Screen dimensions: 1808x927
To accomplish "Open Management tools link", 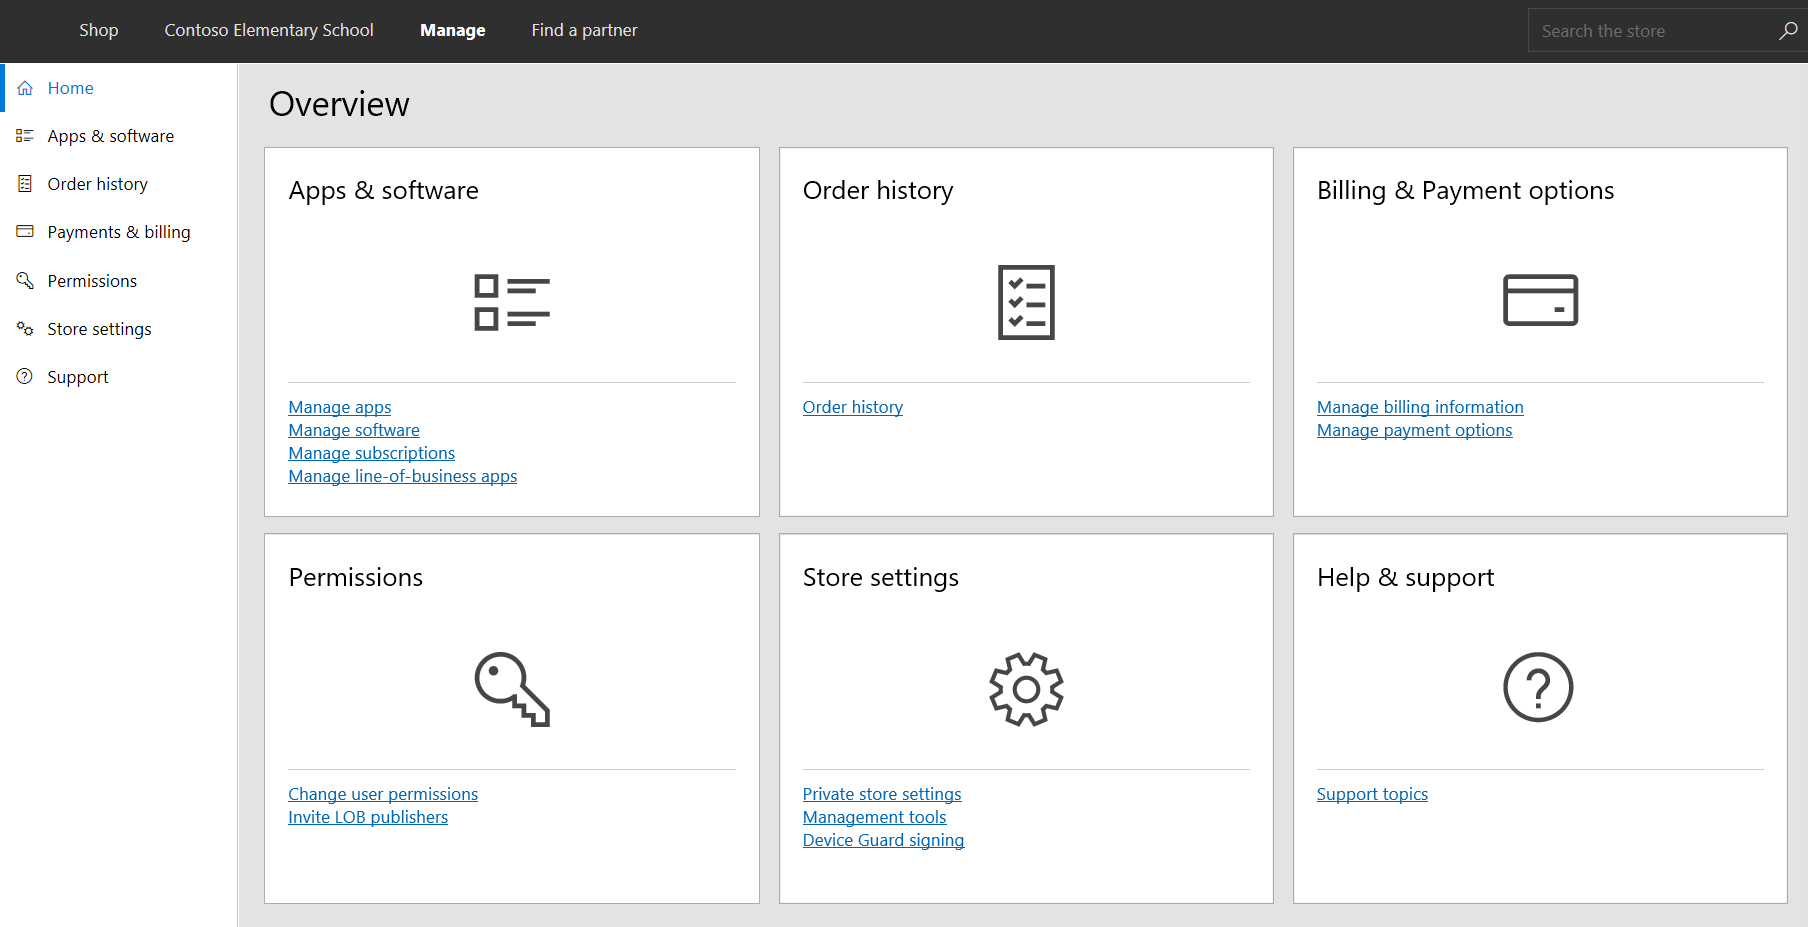I will (x=874, y=817).
